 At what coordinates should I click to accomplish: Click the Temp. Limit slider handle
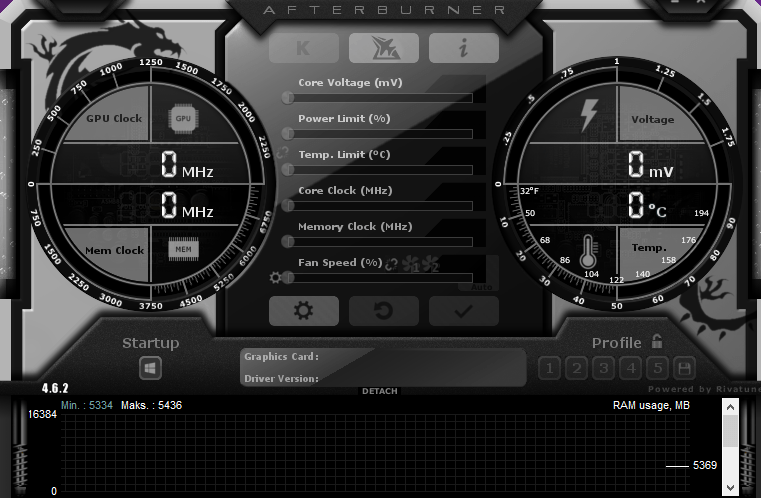(288, 169)
